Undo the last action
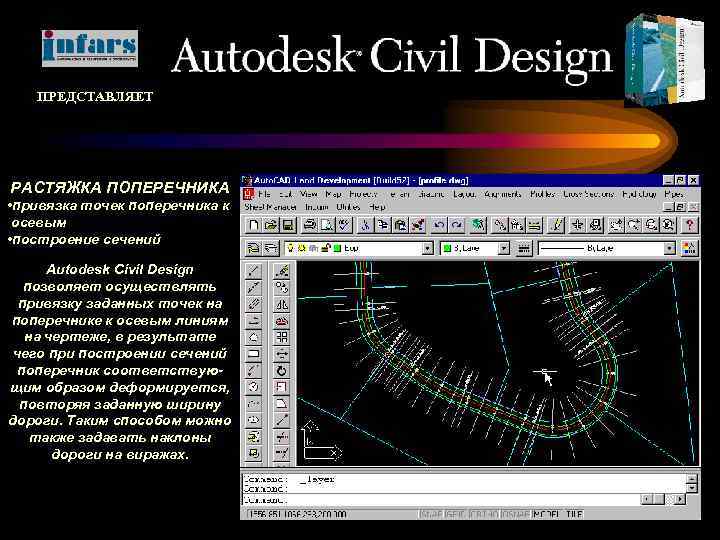Viewport: 720px width, 540px height. [439, 225]
